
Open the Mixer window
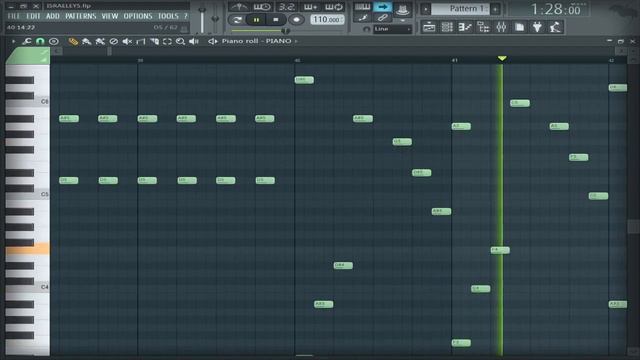[501, 27]
